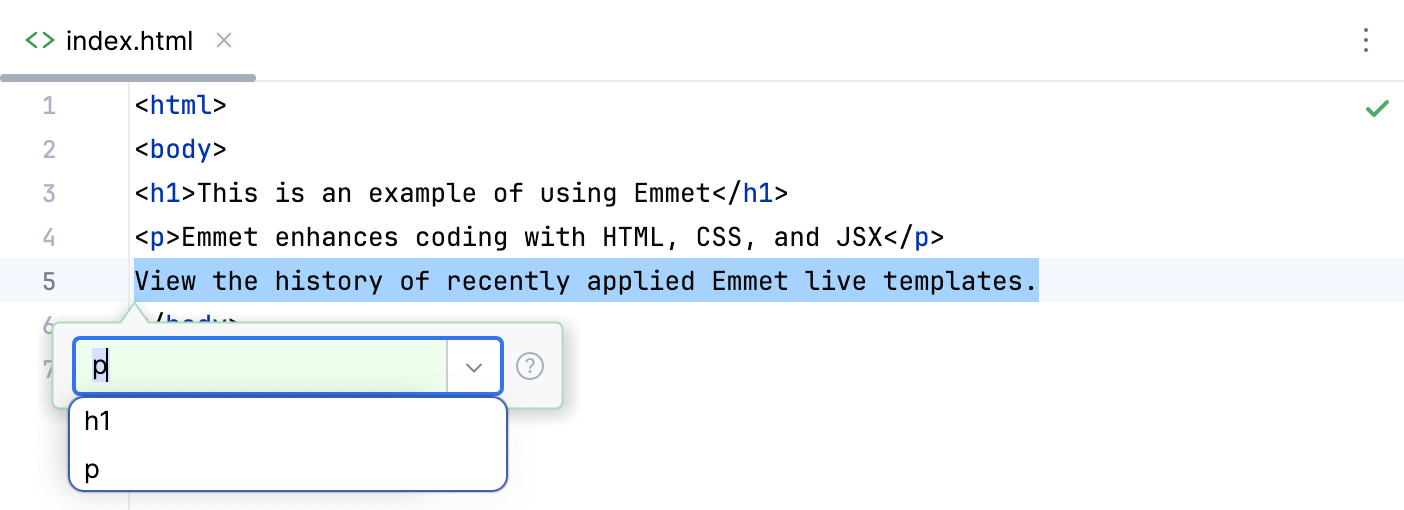Screen dimensions: 1404x510
Task: Click line number 5 in the gutter
Action: tap(49, 281)
